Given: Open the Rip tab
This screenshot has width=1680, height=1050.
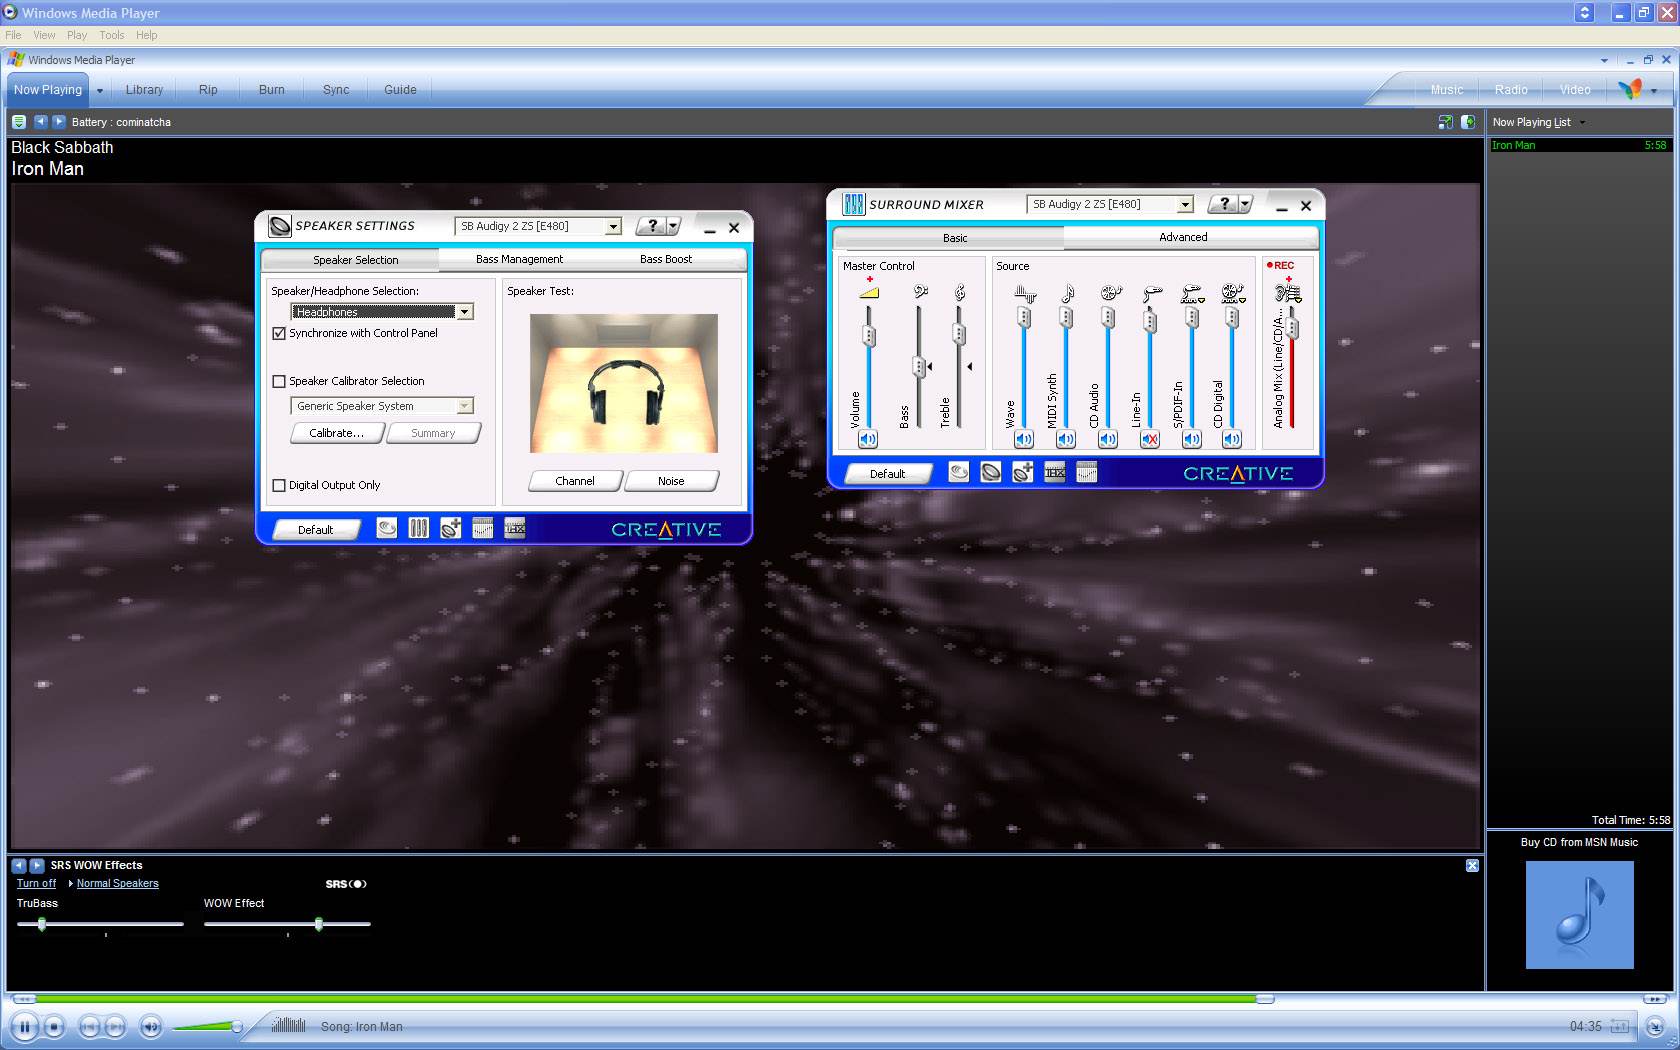Looking at the screenshot, I should (x=208, y=89).
